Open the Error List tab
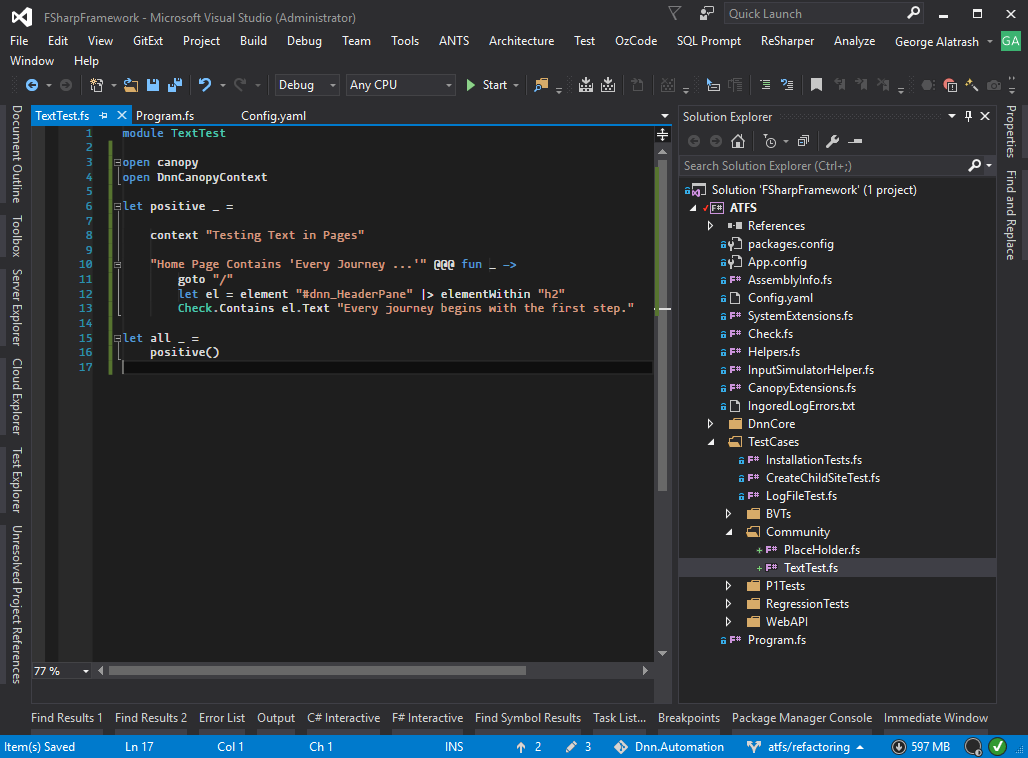 pyautogui.click(x=222, y=718)
